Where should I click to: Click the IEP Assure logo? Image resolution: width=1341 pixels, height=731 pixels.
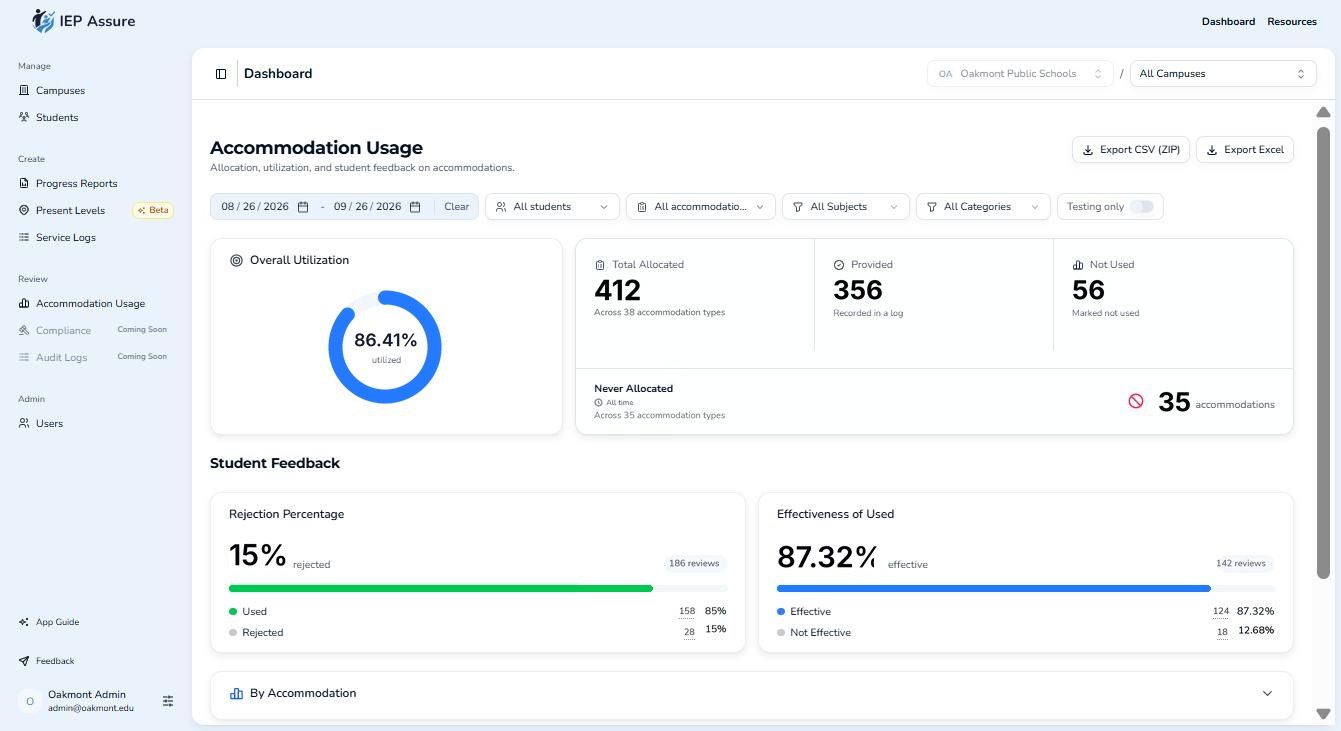tap(84, 21)
